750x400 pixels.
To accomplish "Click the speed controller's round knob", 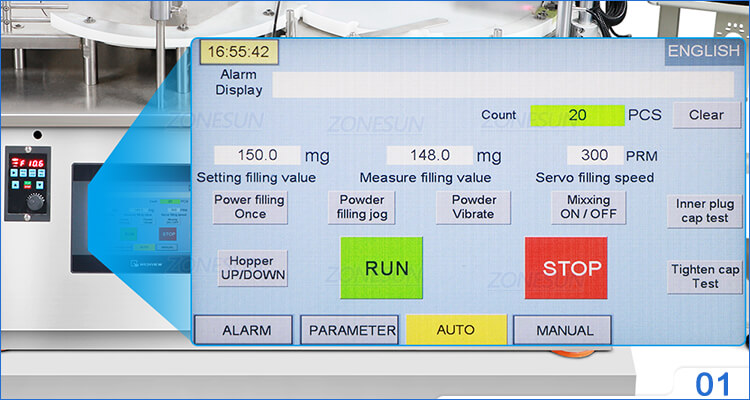I will [x=35, y=202].
